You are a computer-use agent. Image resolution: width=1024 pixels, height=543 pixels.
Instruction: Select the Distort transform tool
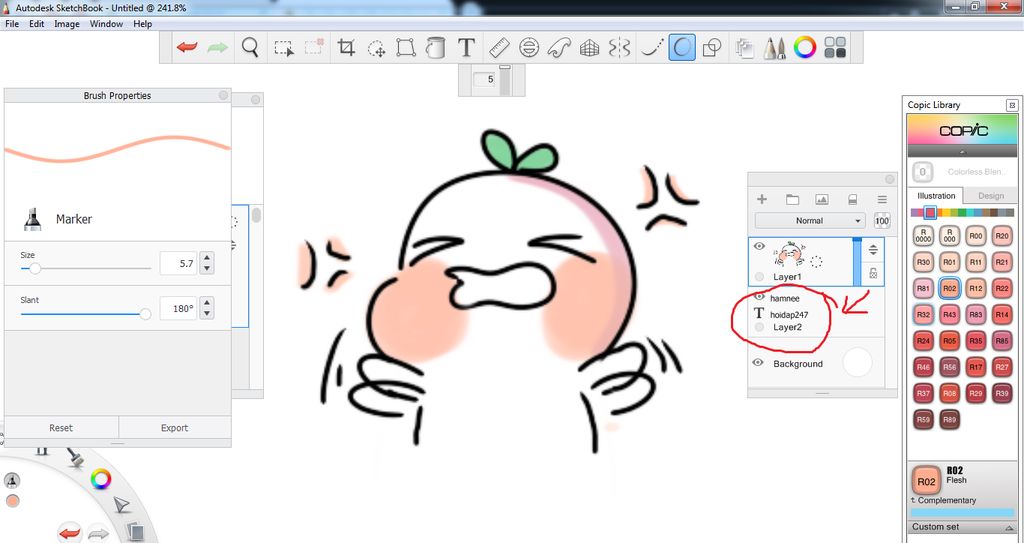pyautogui.click(x=406, y=48)
